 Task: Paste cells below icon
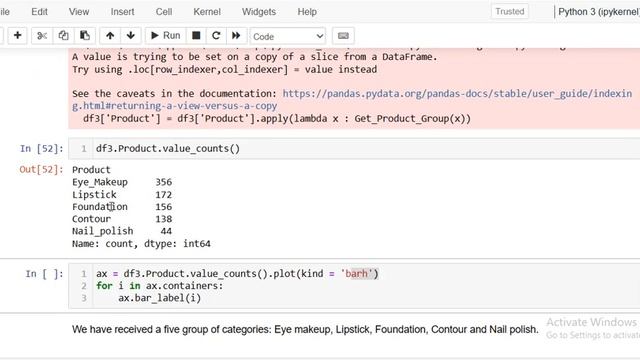point(85,36)
